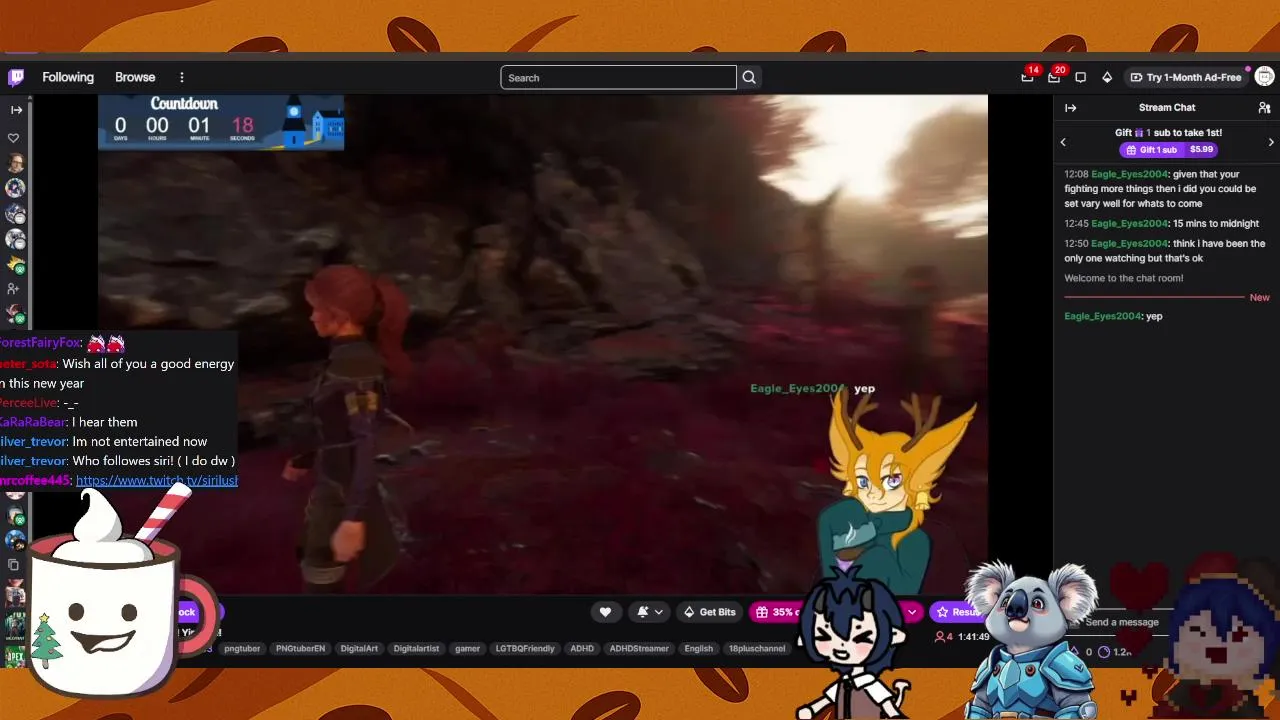Select the 18pluschannel tag
The height and width of the screenshot is (720, 1280).
[x=757, y=648]
